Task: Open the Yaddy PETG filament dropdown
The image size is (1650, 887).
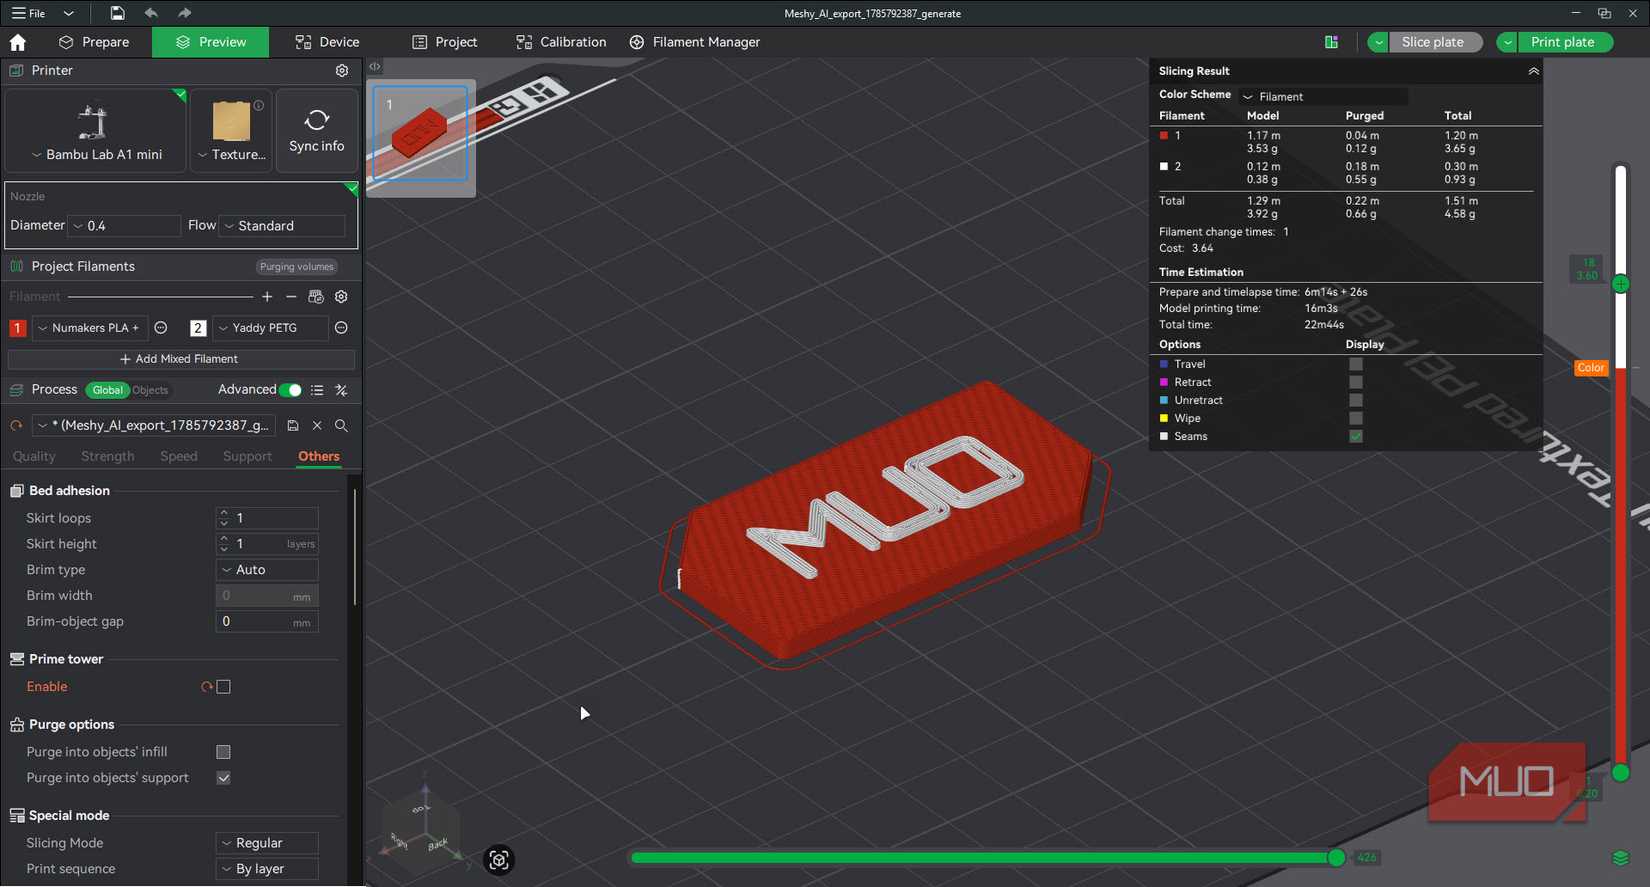Action: tap(270, 328)
